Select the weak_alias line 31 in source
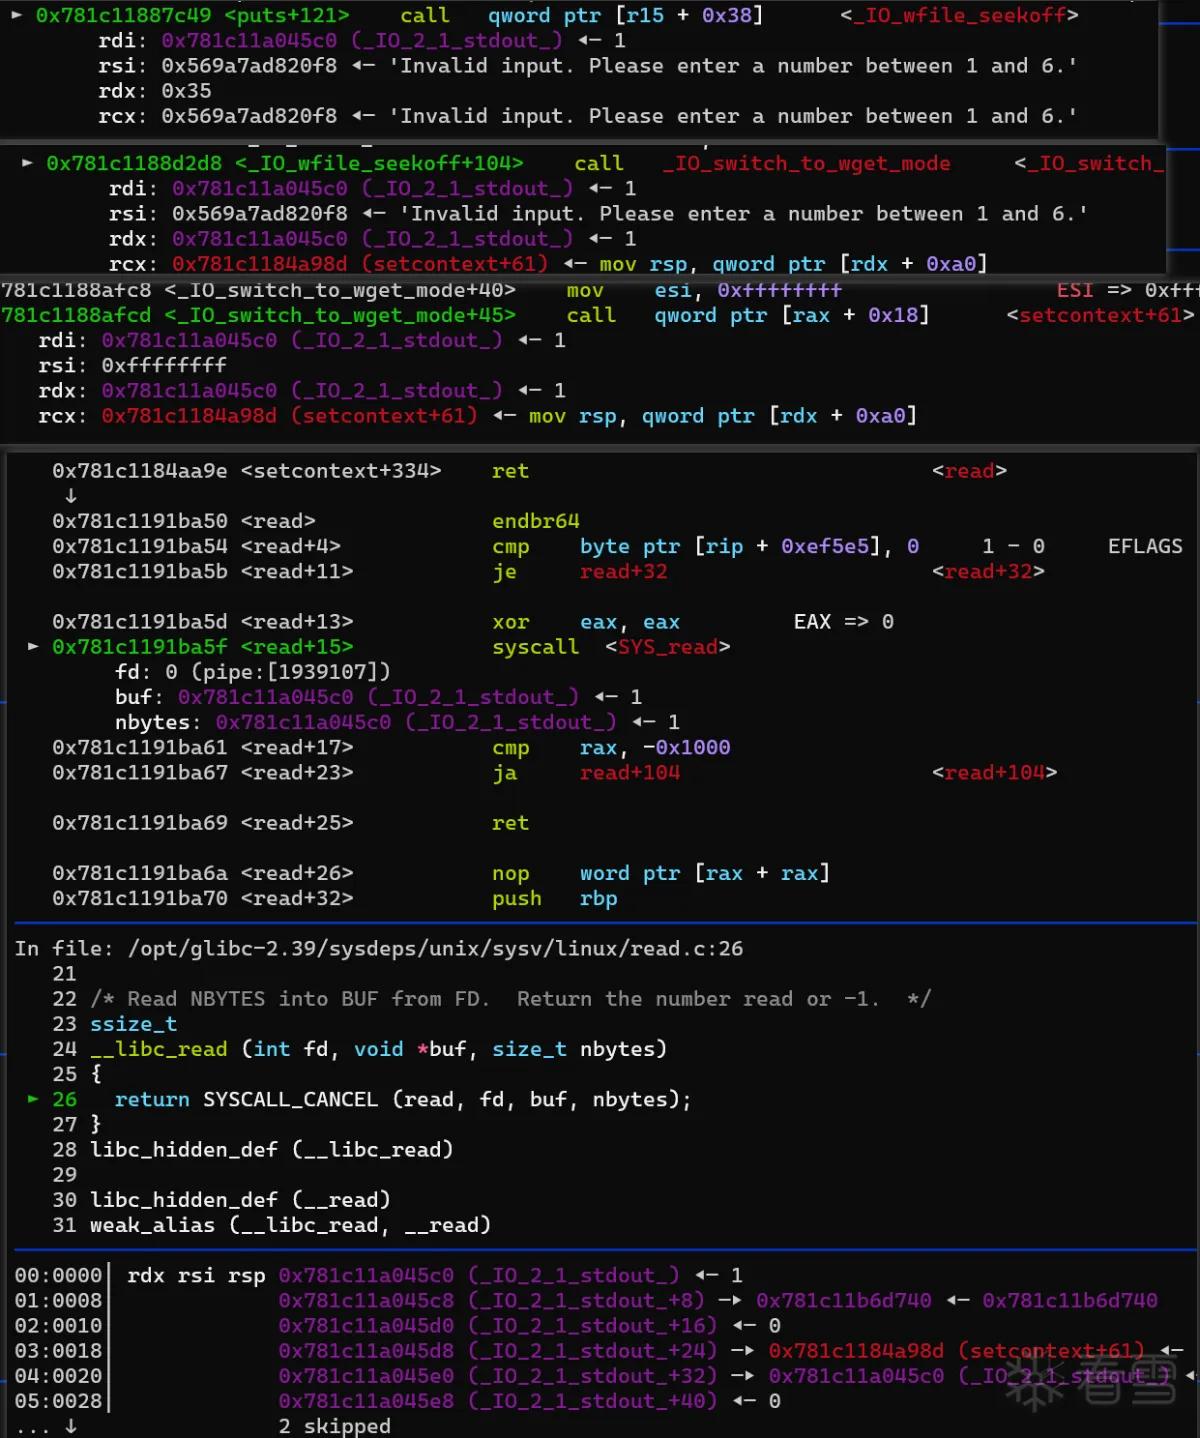The width and height of the screenshot is (1200, 1438). (271, 1225)
